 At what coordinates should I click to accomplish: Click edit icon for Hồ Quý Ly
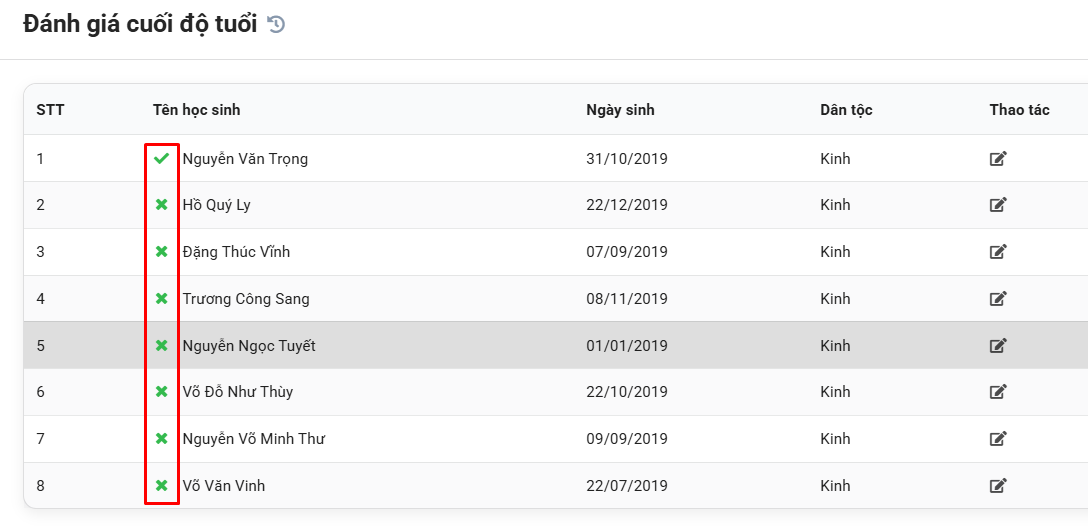pyautogui.click(x=998, y=205)
